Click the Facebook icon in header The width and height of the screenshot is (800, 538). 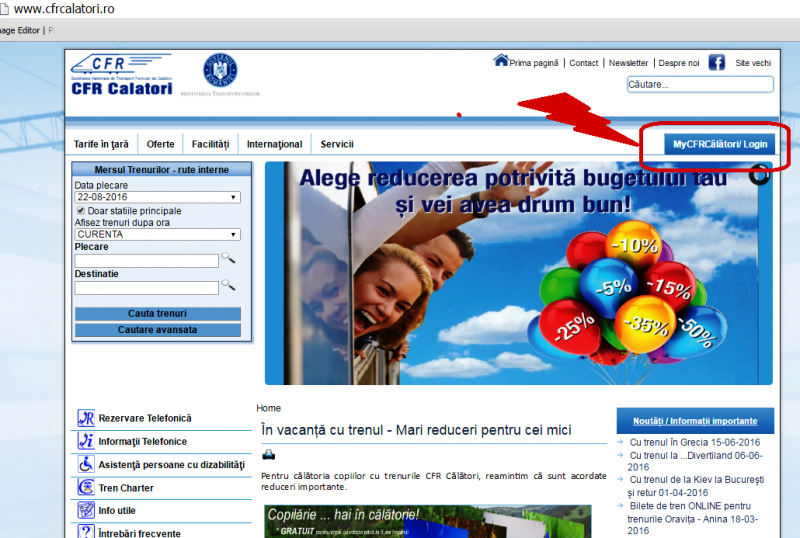click(x=716, y=62)
